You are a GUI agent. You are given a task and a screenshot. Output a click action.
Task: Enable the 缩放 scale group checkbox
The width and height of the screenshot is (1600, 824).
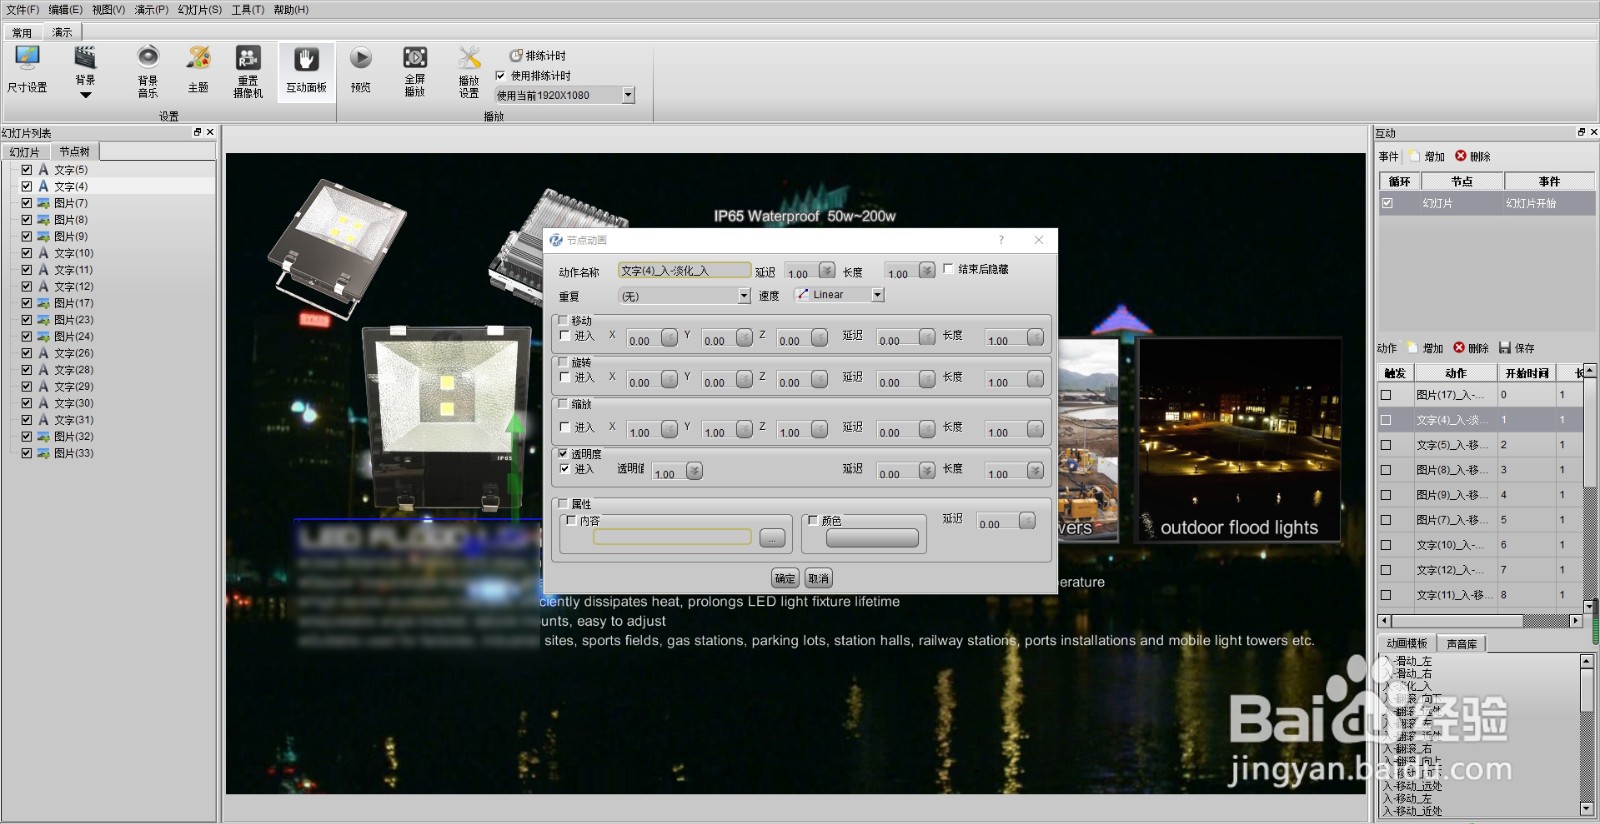click(x=564, y=404)
